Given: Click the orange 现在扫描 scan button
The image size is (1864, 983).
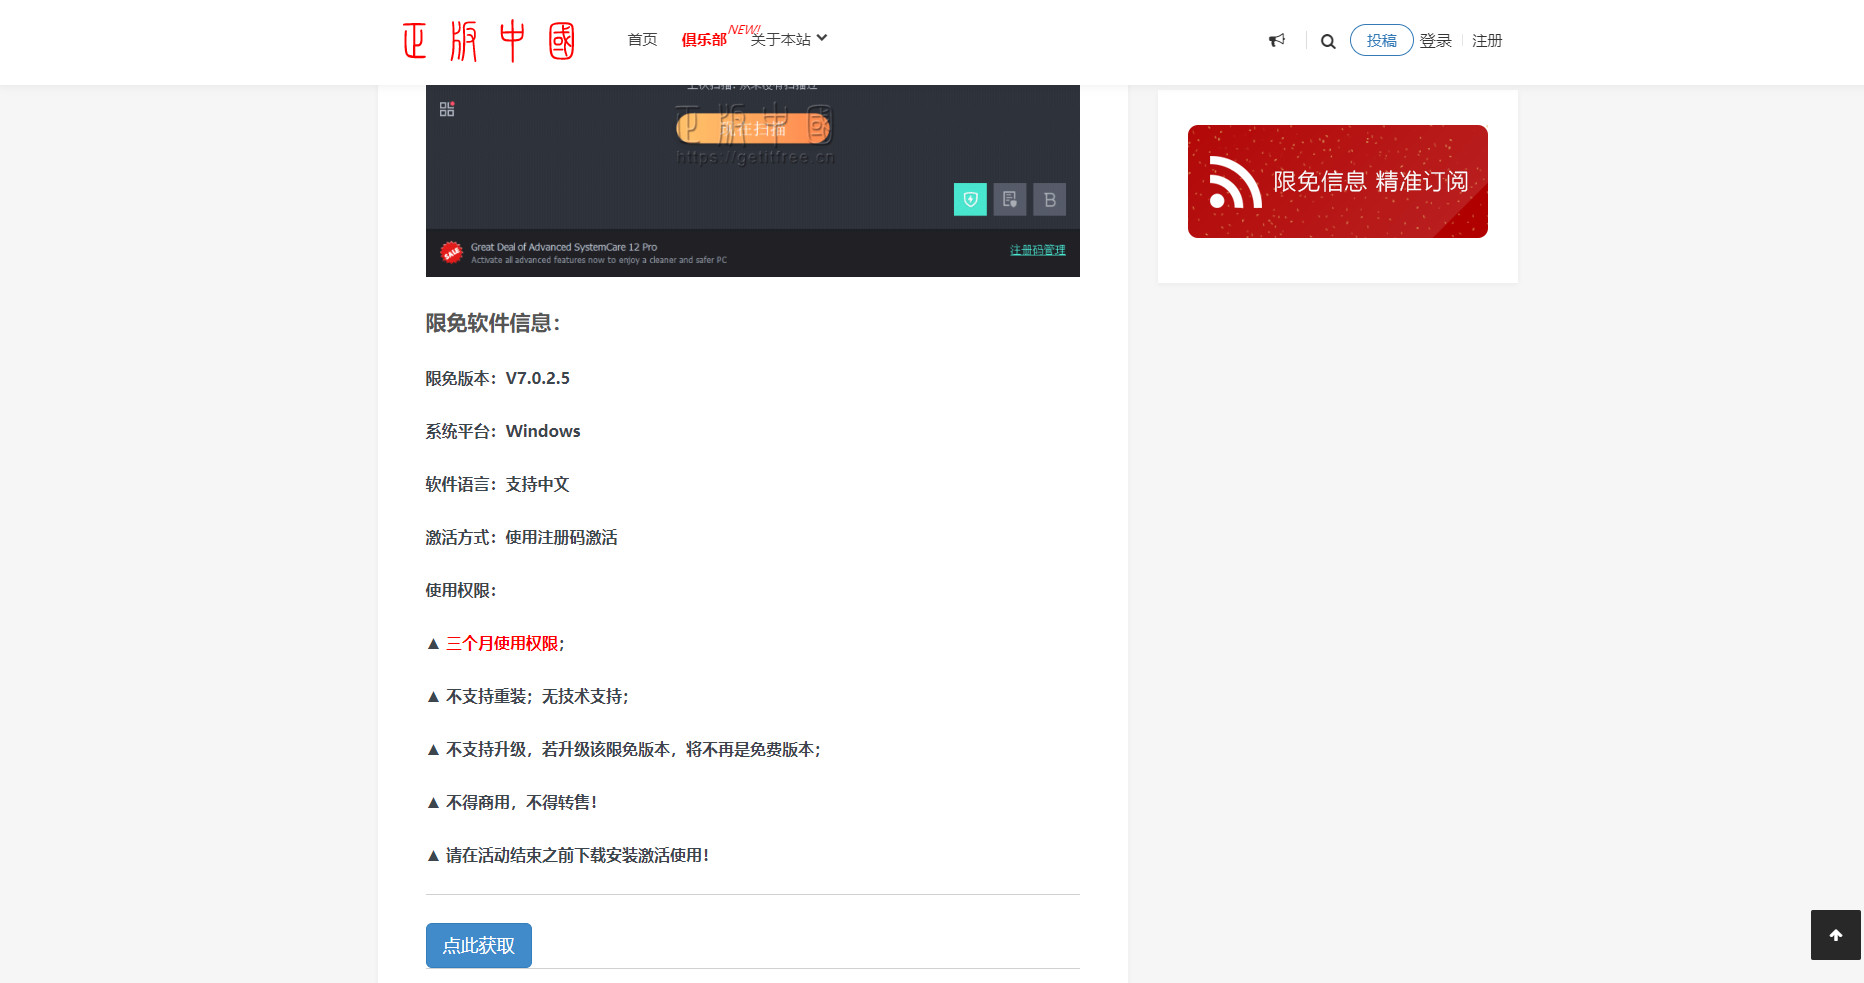Looking at the screenshot, I should point(753,128).
